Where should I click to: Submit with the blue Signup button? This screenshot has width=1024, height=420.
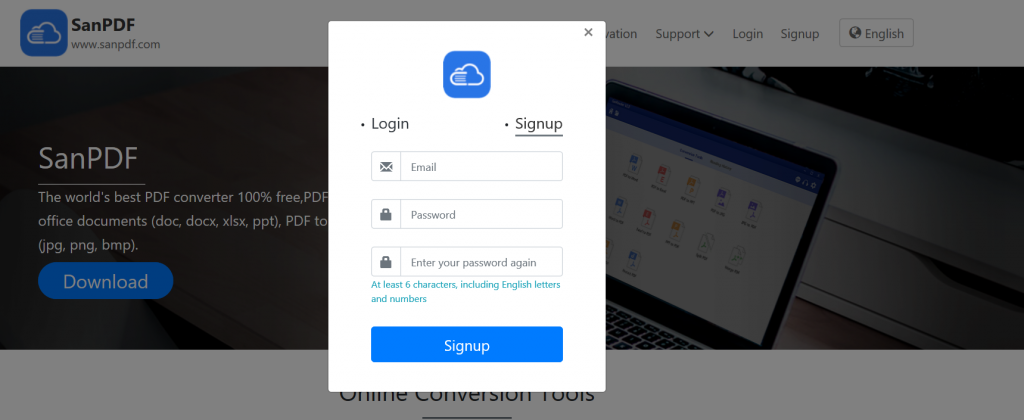pos(466,344)
